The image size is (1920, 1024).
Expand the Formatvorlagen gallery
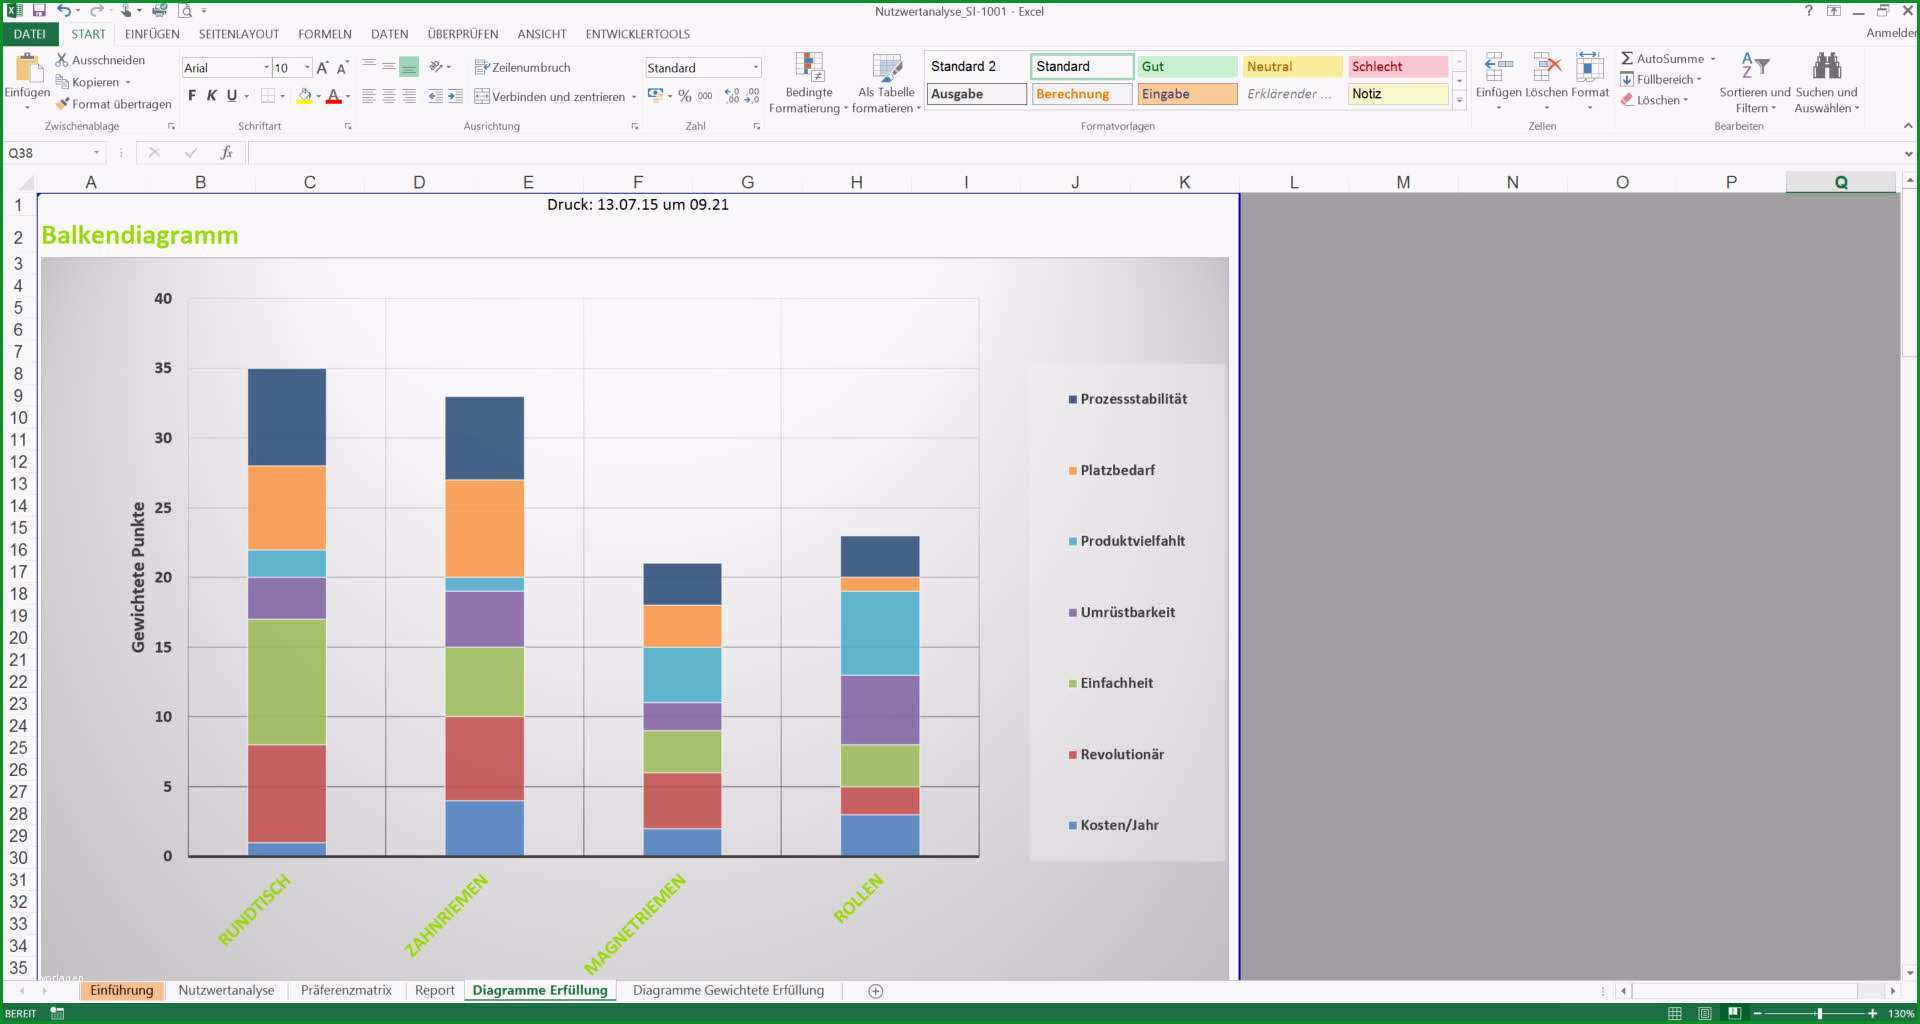(1459, 100)
